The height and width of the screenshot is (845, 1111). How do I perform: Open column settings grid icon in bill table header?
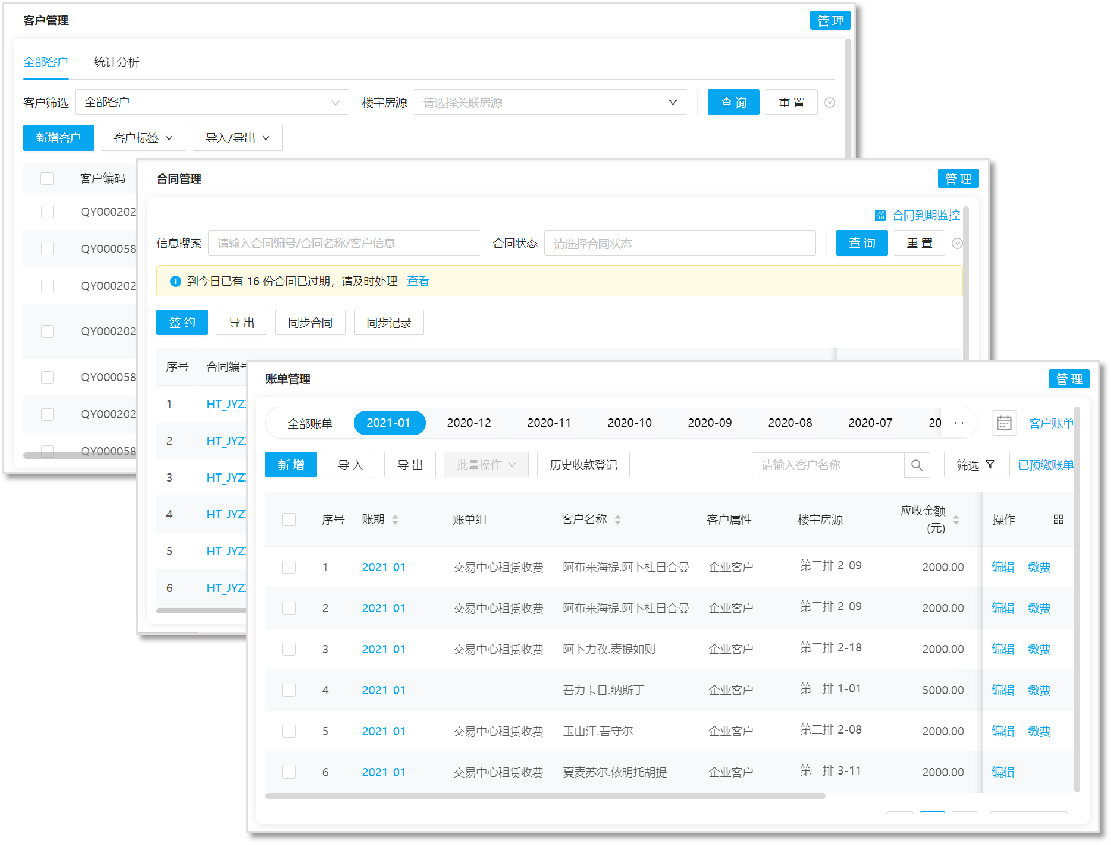tap(1059, 519)
